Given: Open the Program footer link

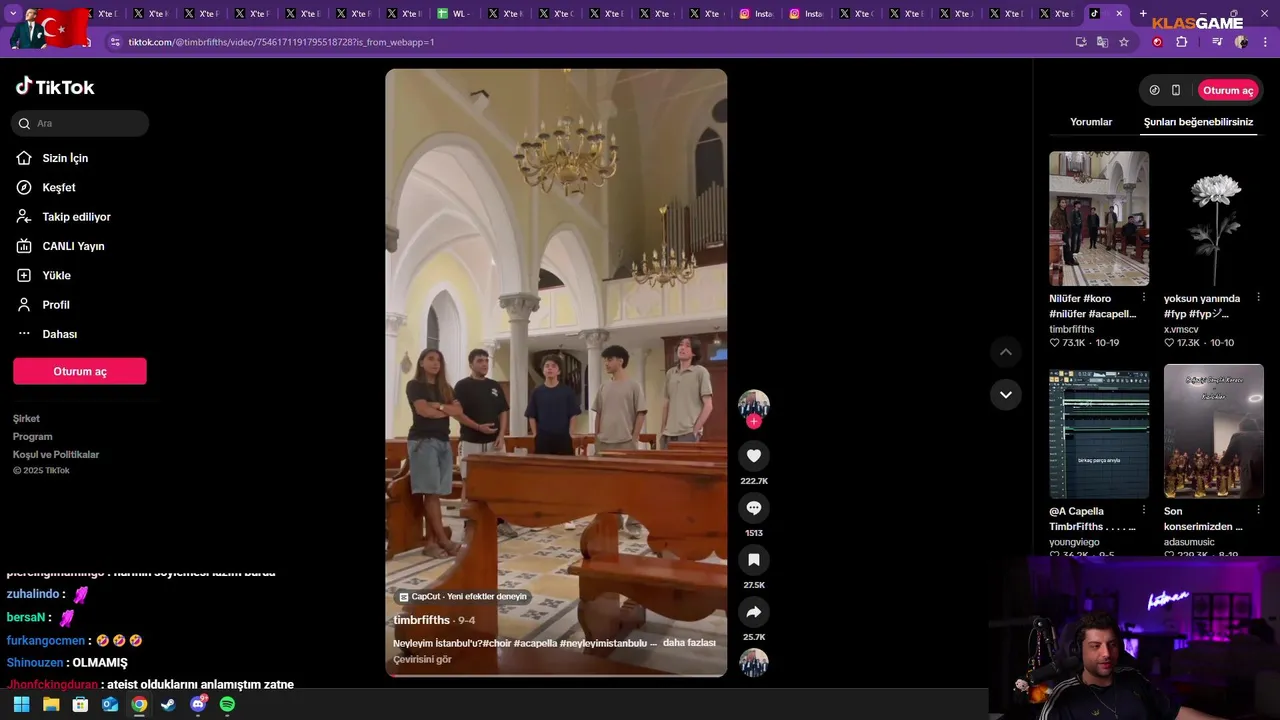Looking at the screenshot, I should click(33, 437).
